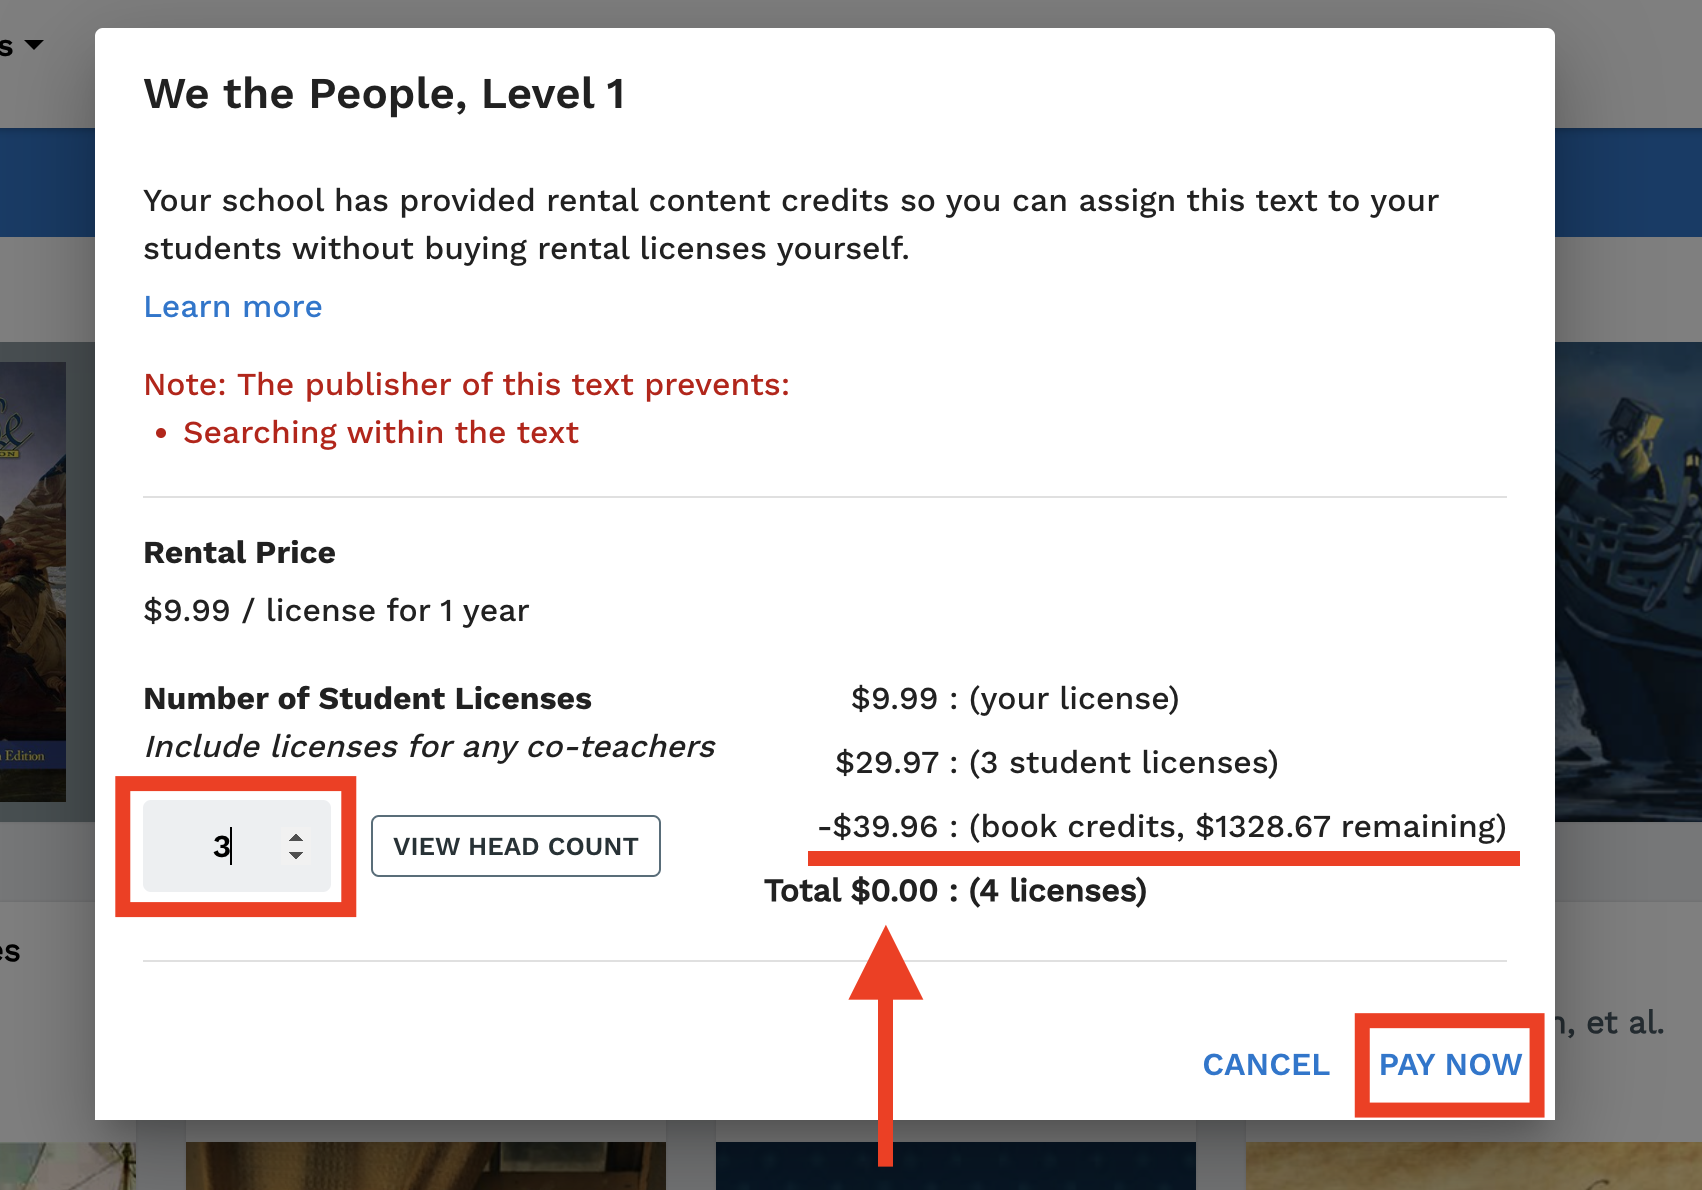Open the dropdown caret in top-left corner
This screenshot has height=1190, width=1702.
point(34,45)
